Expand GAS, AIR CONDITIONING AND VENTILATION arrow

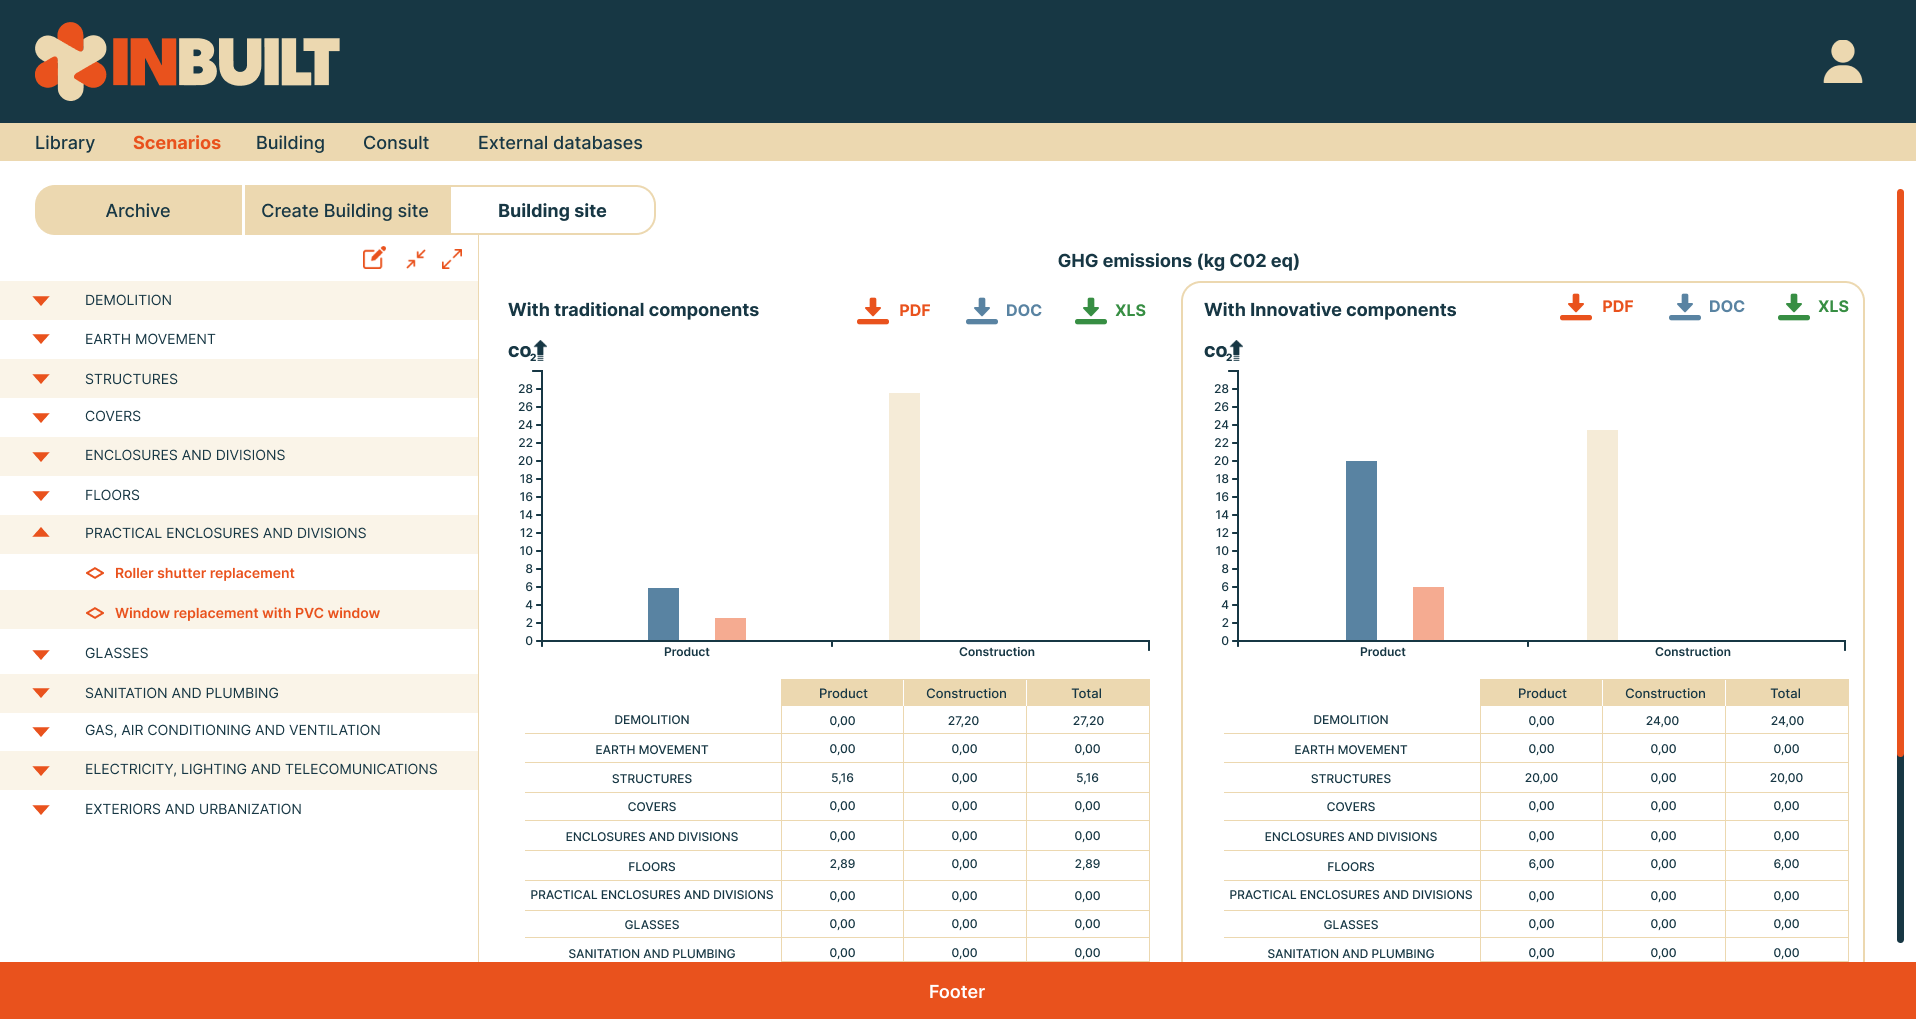point(41,731)
